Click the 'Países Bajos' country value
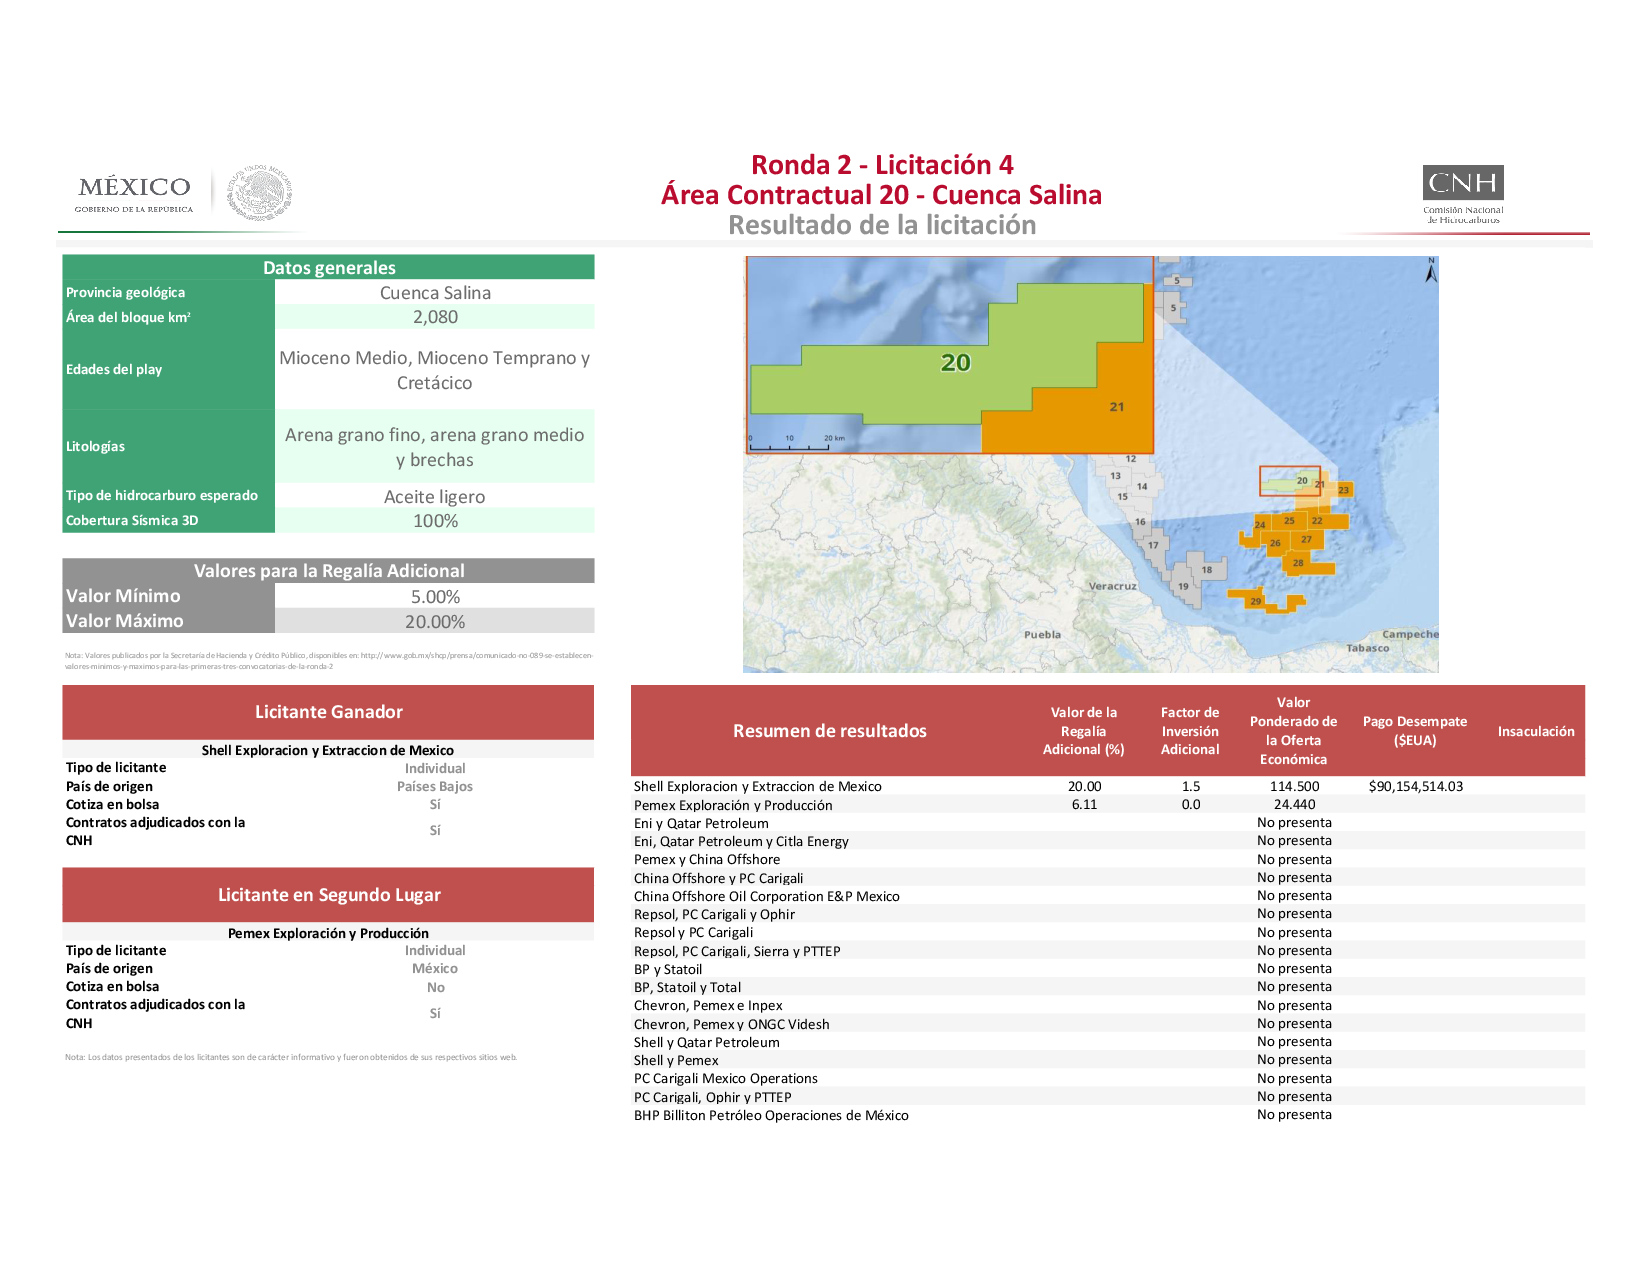Image resolution: width=1650 pixels, height=1275 pixels. (x=435, y=786)
